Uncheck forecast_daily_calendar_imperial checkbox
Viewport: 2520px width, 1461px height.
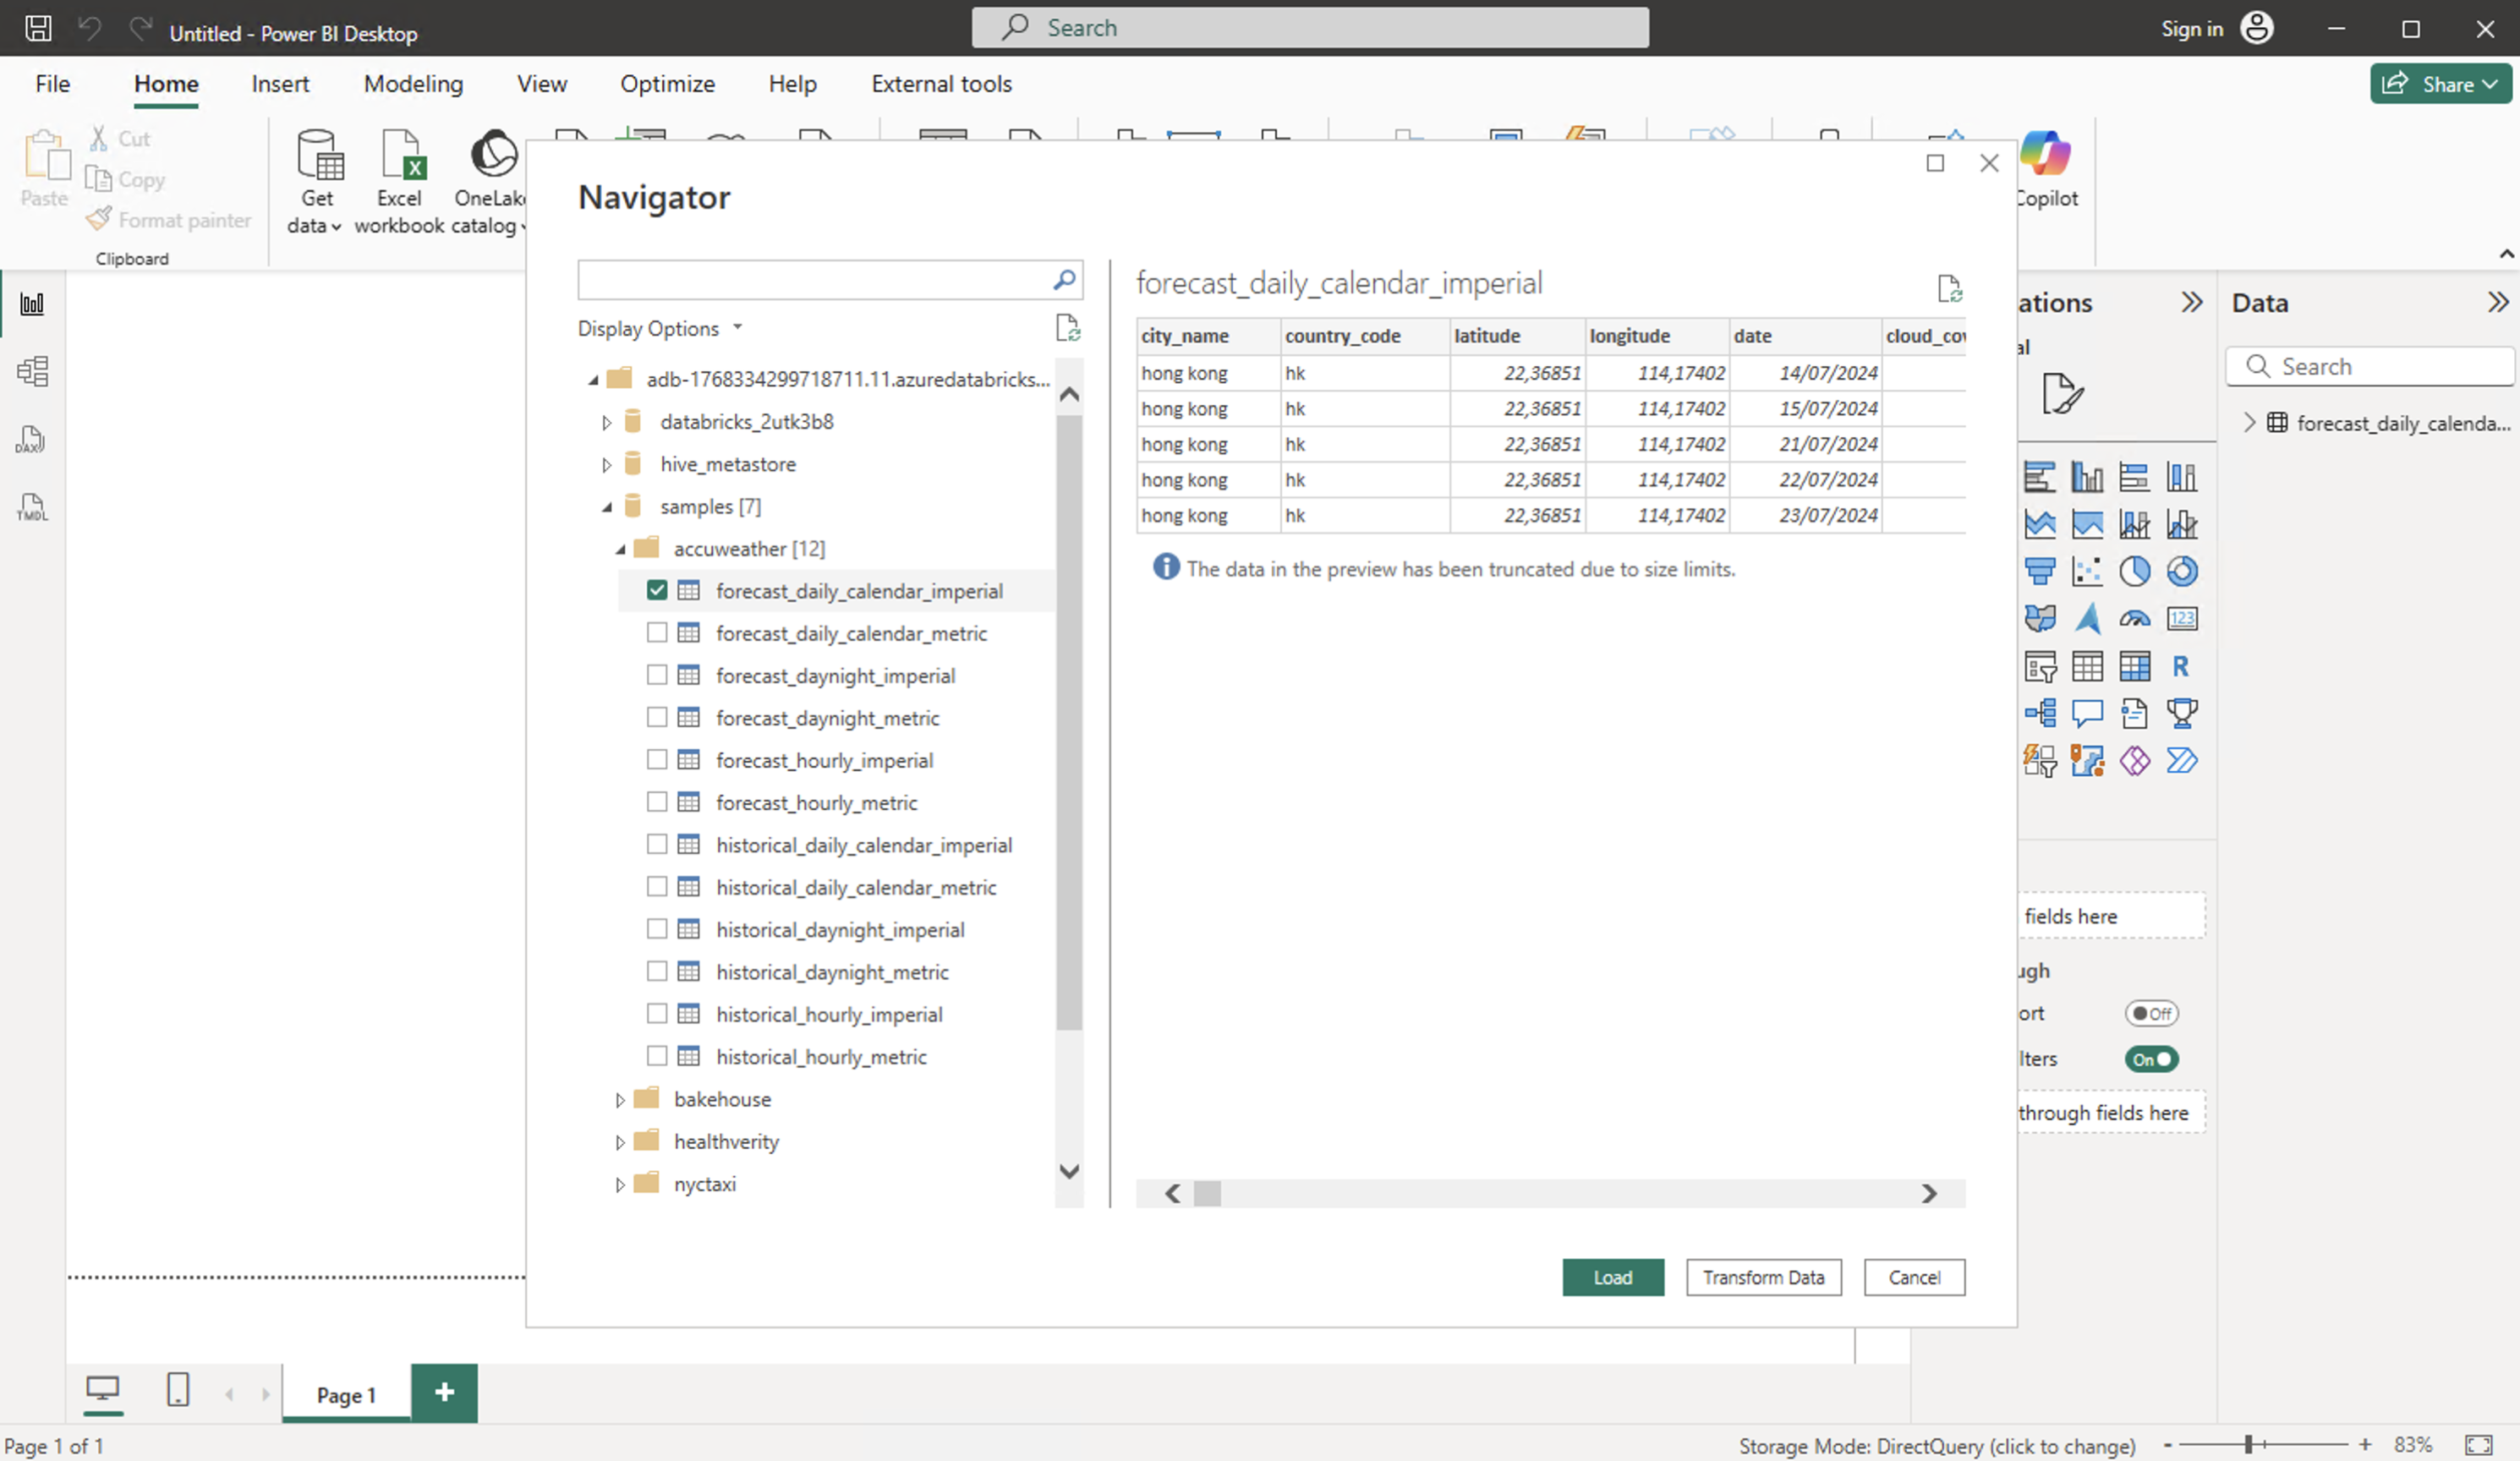(x=657, y=590)
